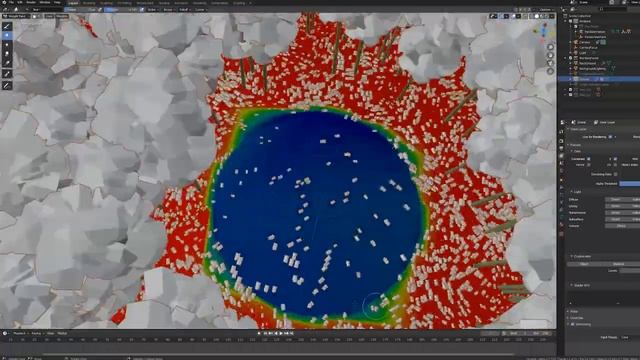Click the viewport zoom navigation button
Image resolution: width=640 pixels, height=360 pixels.
[x=550, y=47]
